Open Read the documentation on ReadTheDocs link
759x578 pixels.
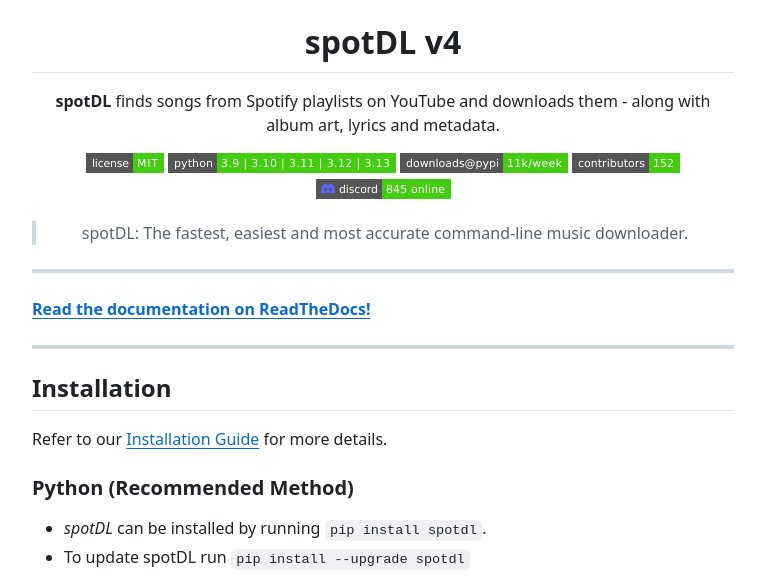pyautogui.click(x=201, y=309)
